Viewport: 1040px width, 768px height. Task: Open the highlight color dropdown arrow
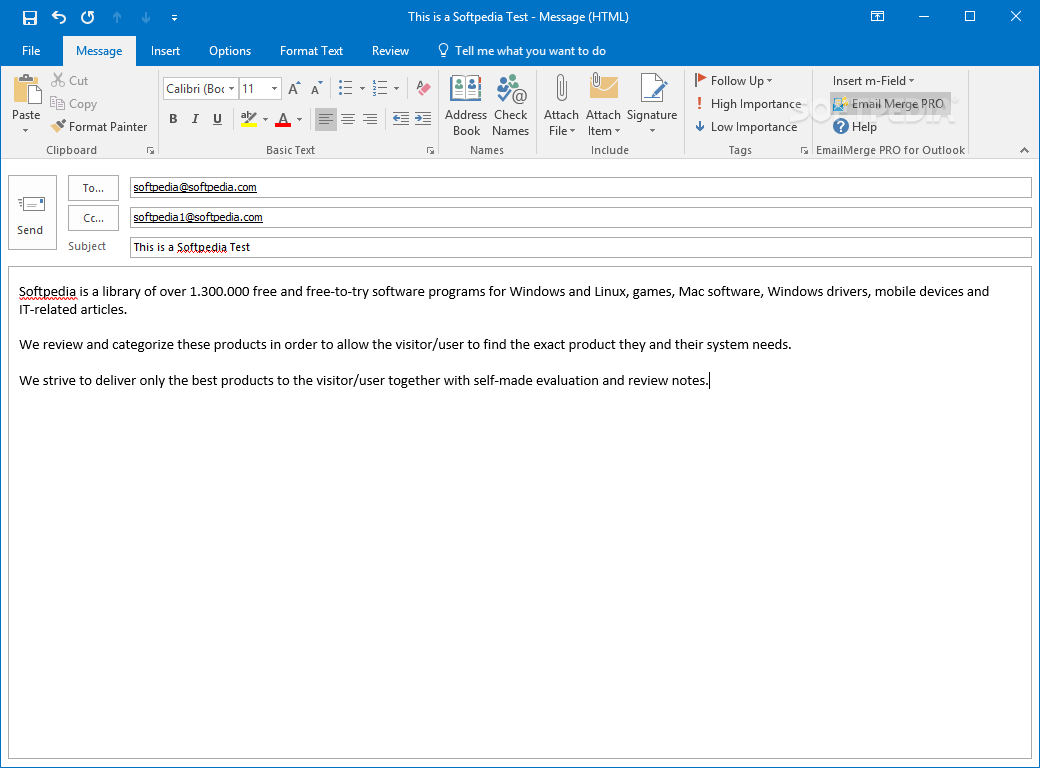pyautogui.click(x=265, y=119)
